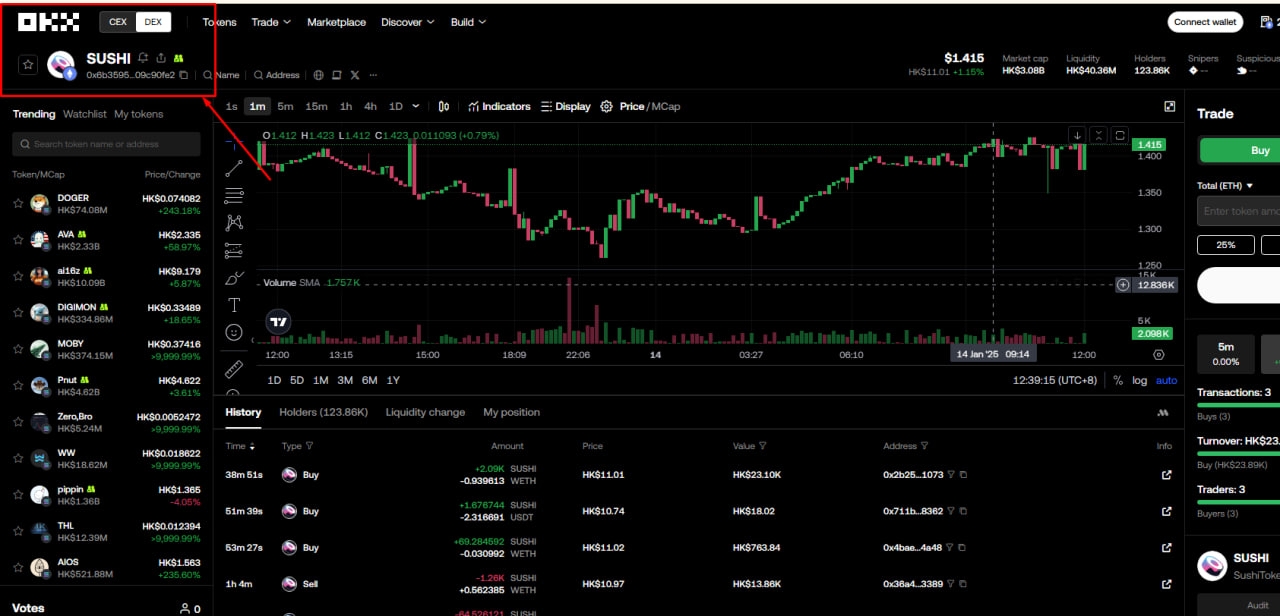Open more timeframe options chevron

pyautogui.click(x=416, y=106)
